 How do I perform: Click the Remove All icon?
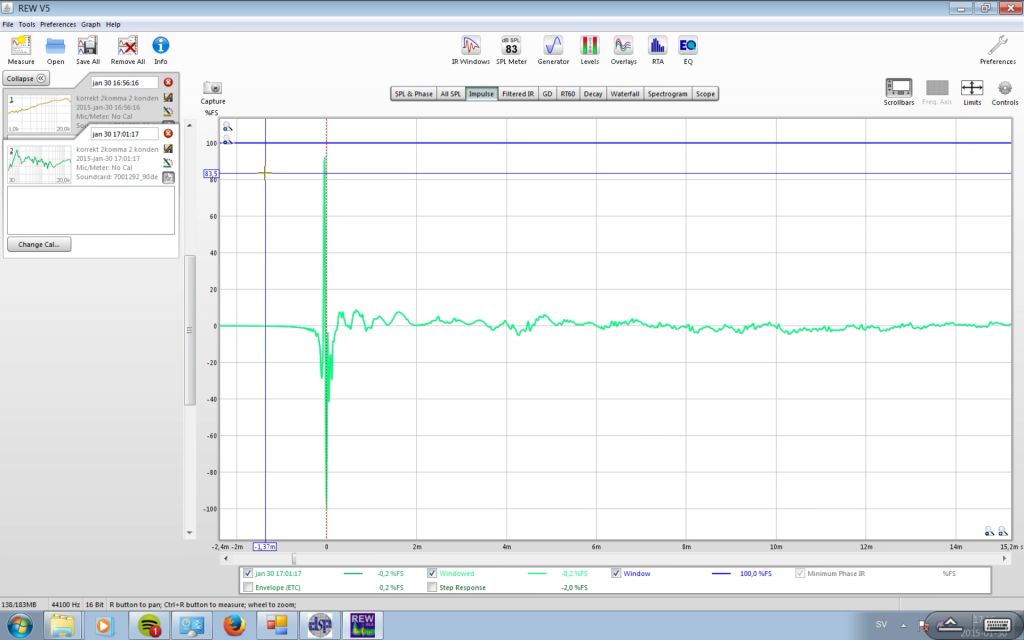click(x=127, y=46)
